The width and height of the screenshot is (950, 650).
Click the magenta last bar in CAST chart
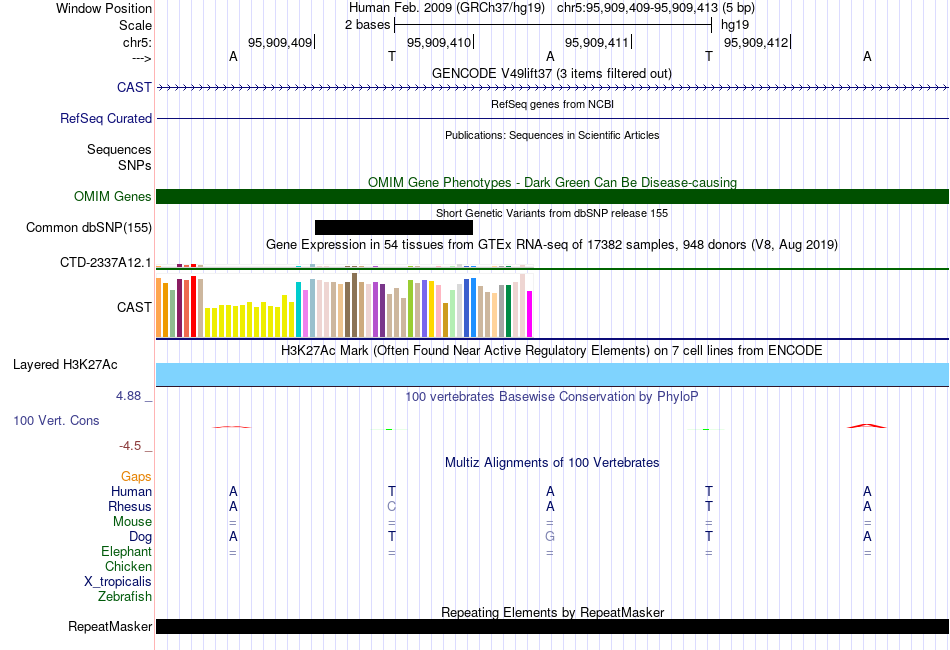tap(529, 314)
